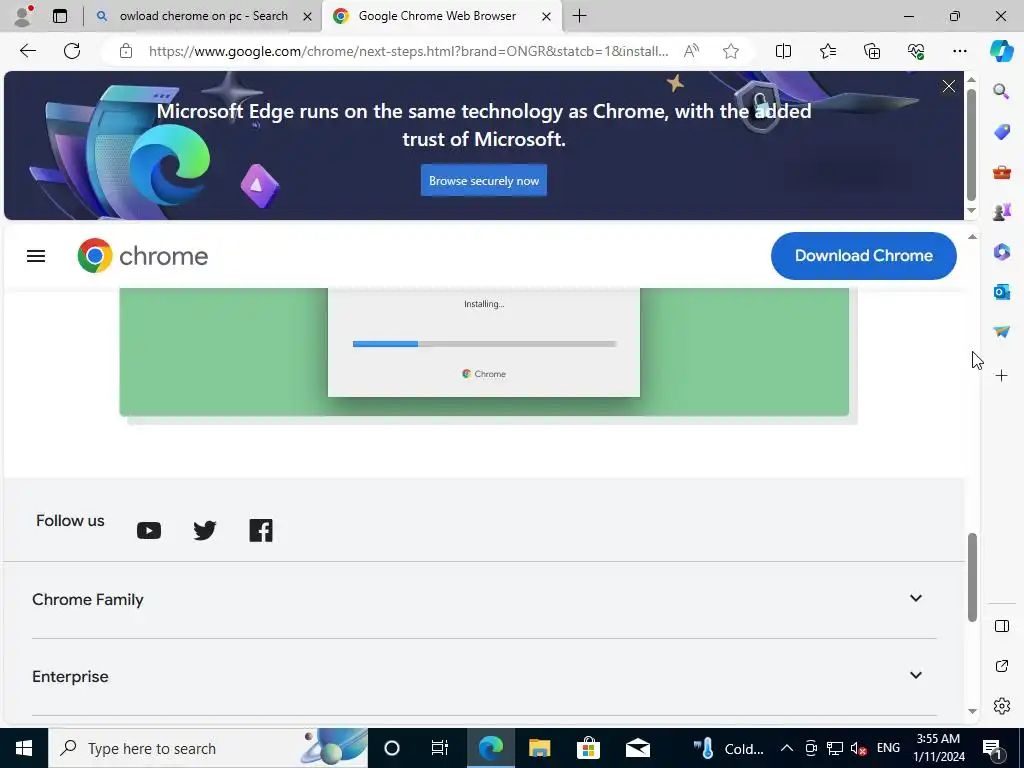Image resolution: width=1024 pixels, height=768 pixels.
Task: Refresh the current page
Action: pyautogui.click(x=72, y=51)
